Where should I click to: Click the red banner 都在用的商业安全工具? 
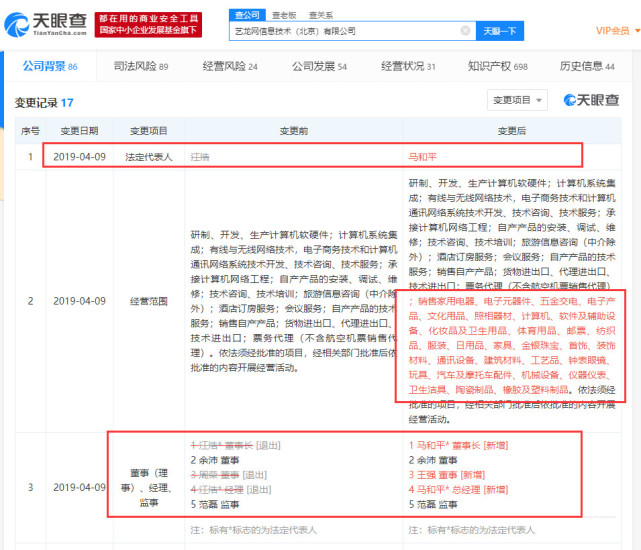pos(148,25)
